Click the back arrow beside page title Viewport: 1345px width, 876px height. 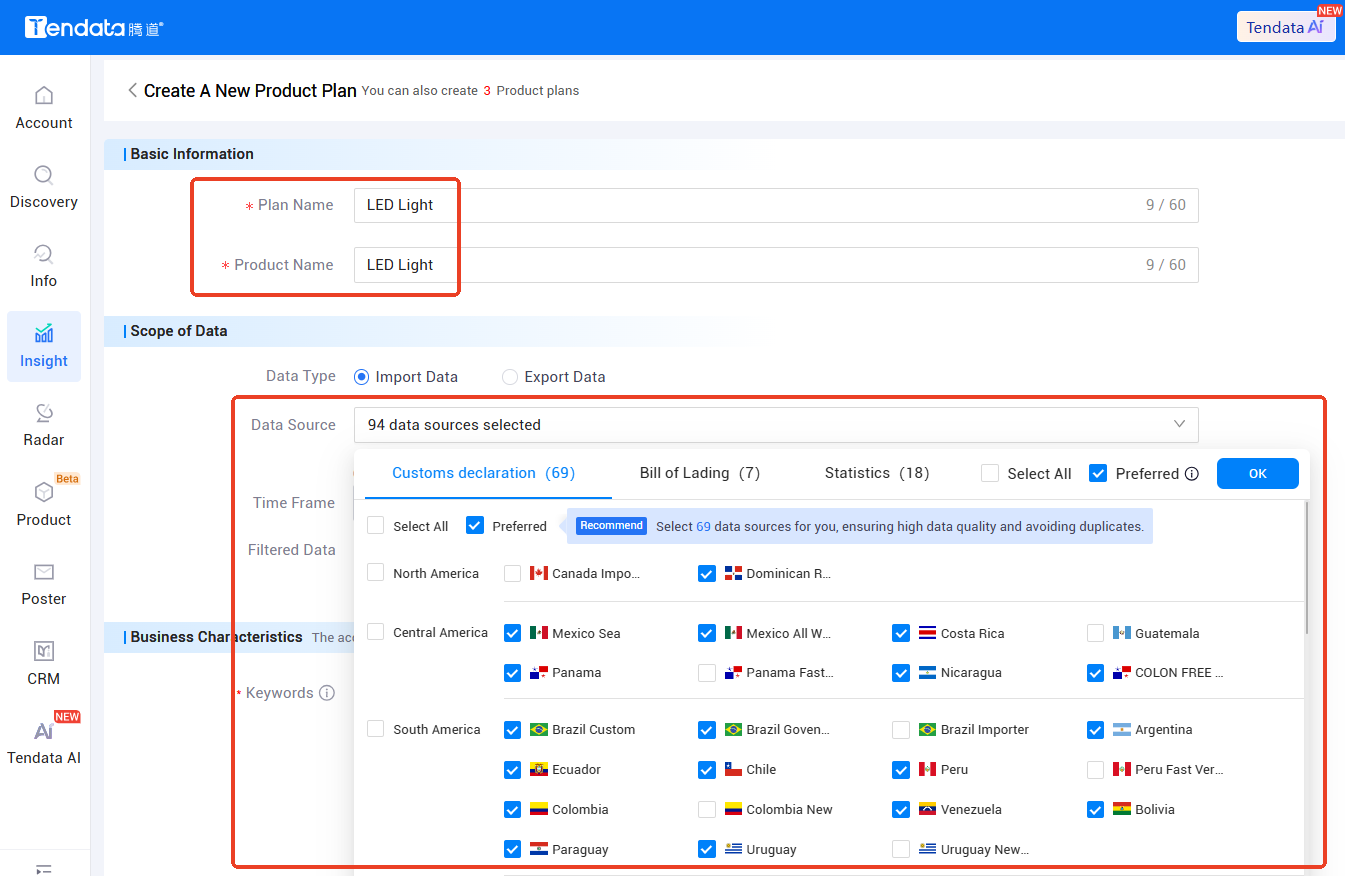[x=132, y=90]
